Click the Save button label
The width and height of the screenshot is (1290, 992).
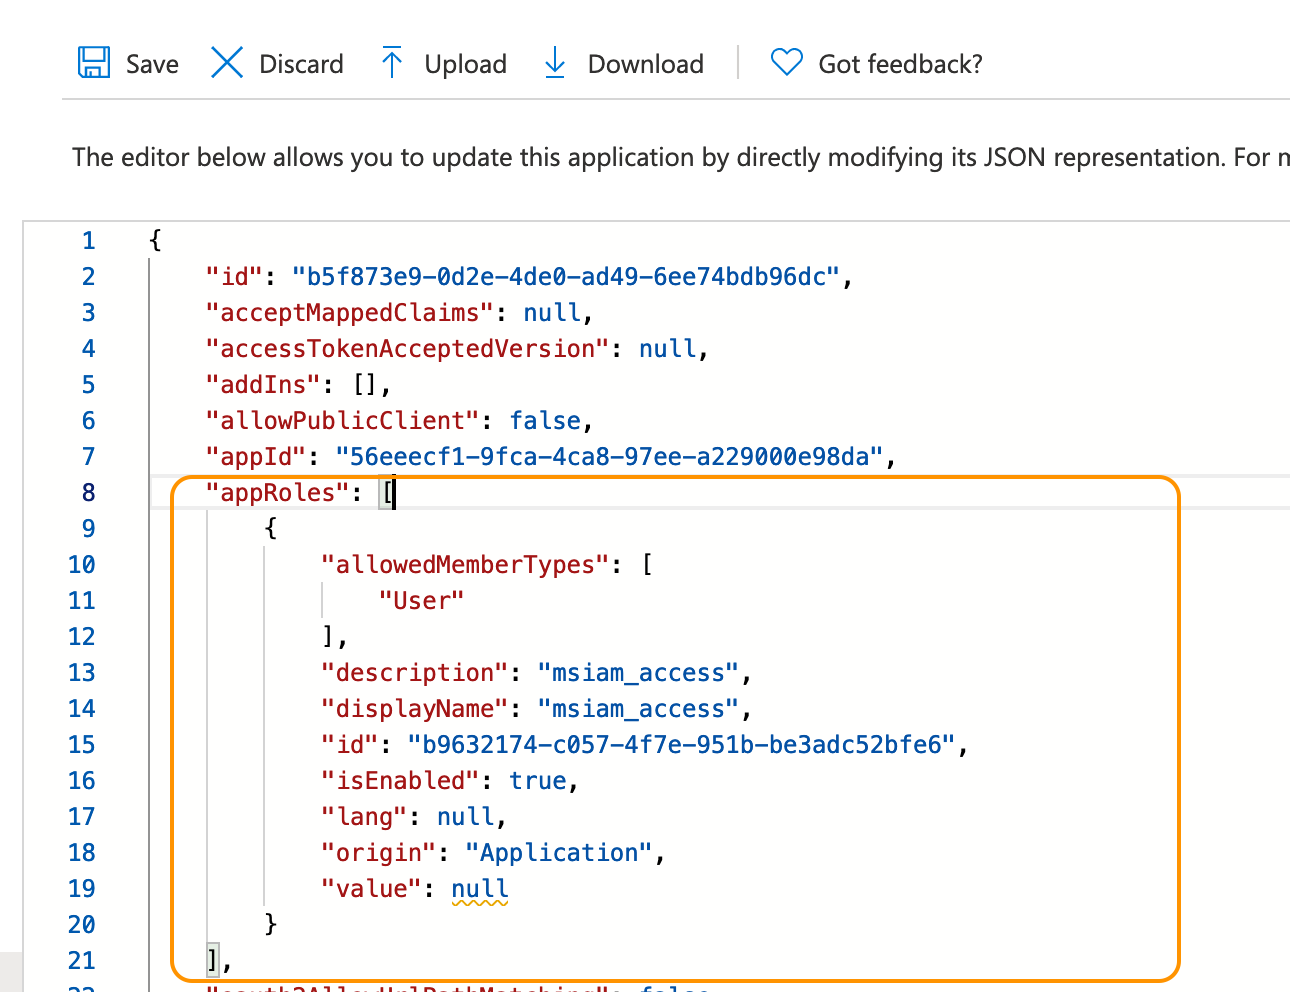[x=152, y=64]
